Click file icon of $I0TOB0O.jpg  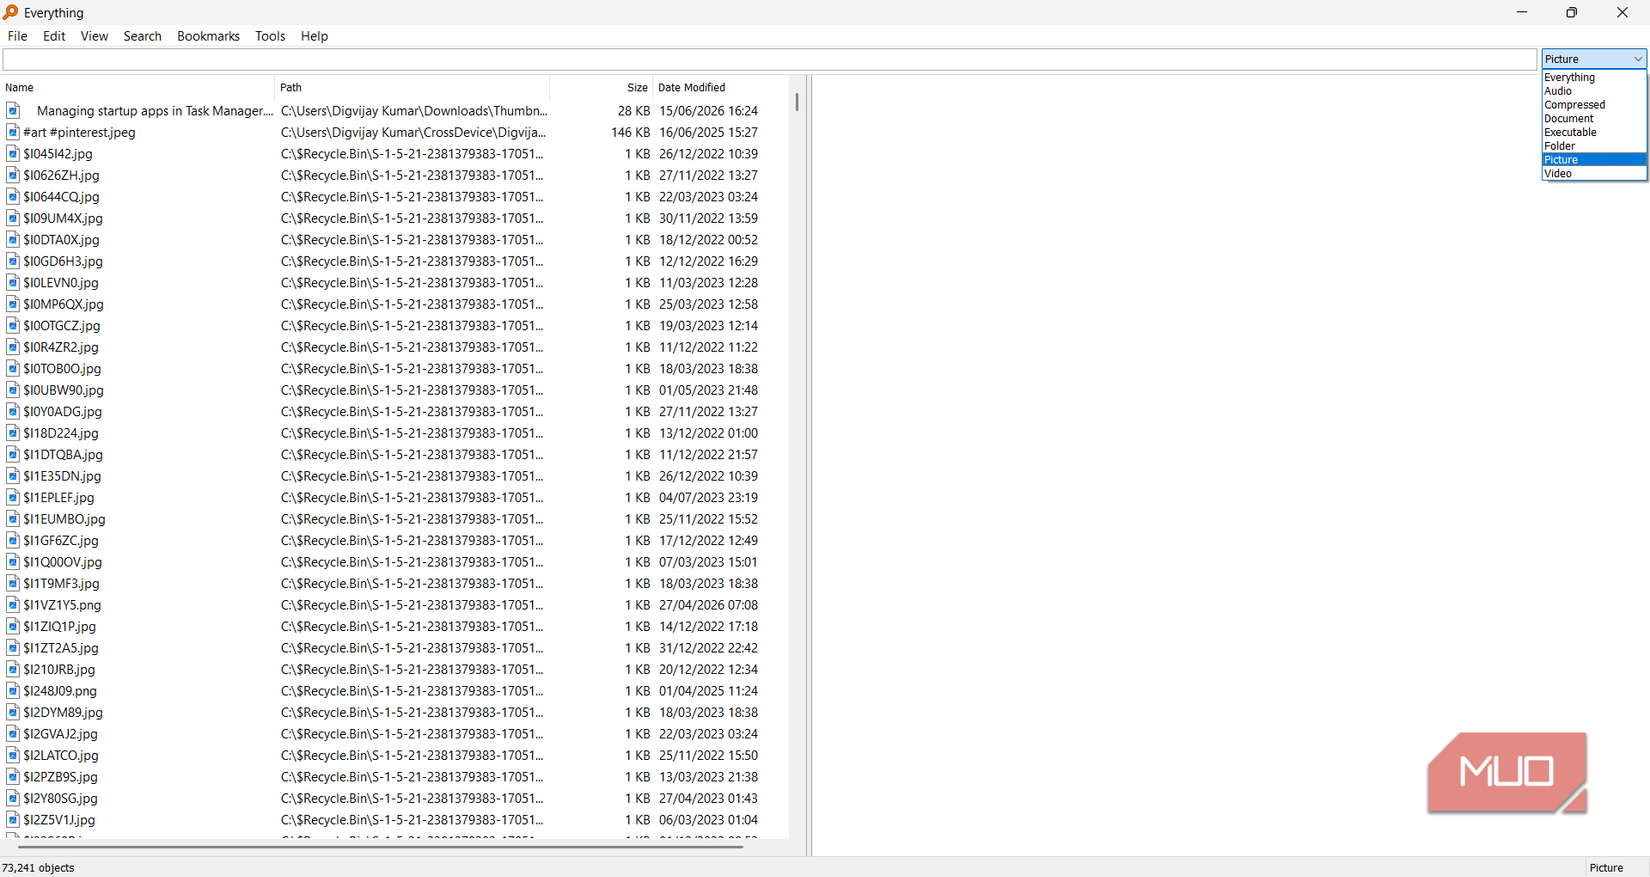pyautogui.click(x=13, y=369)
